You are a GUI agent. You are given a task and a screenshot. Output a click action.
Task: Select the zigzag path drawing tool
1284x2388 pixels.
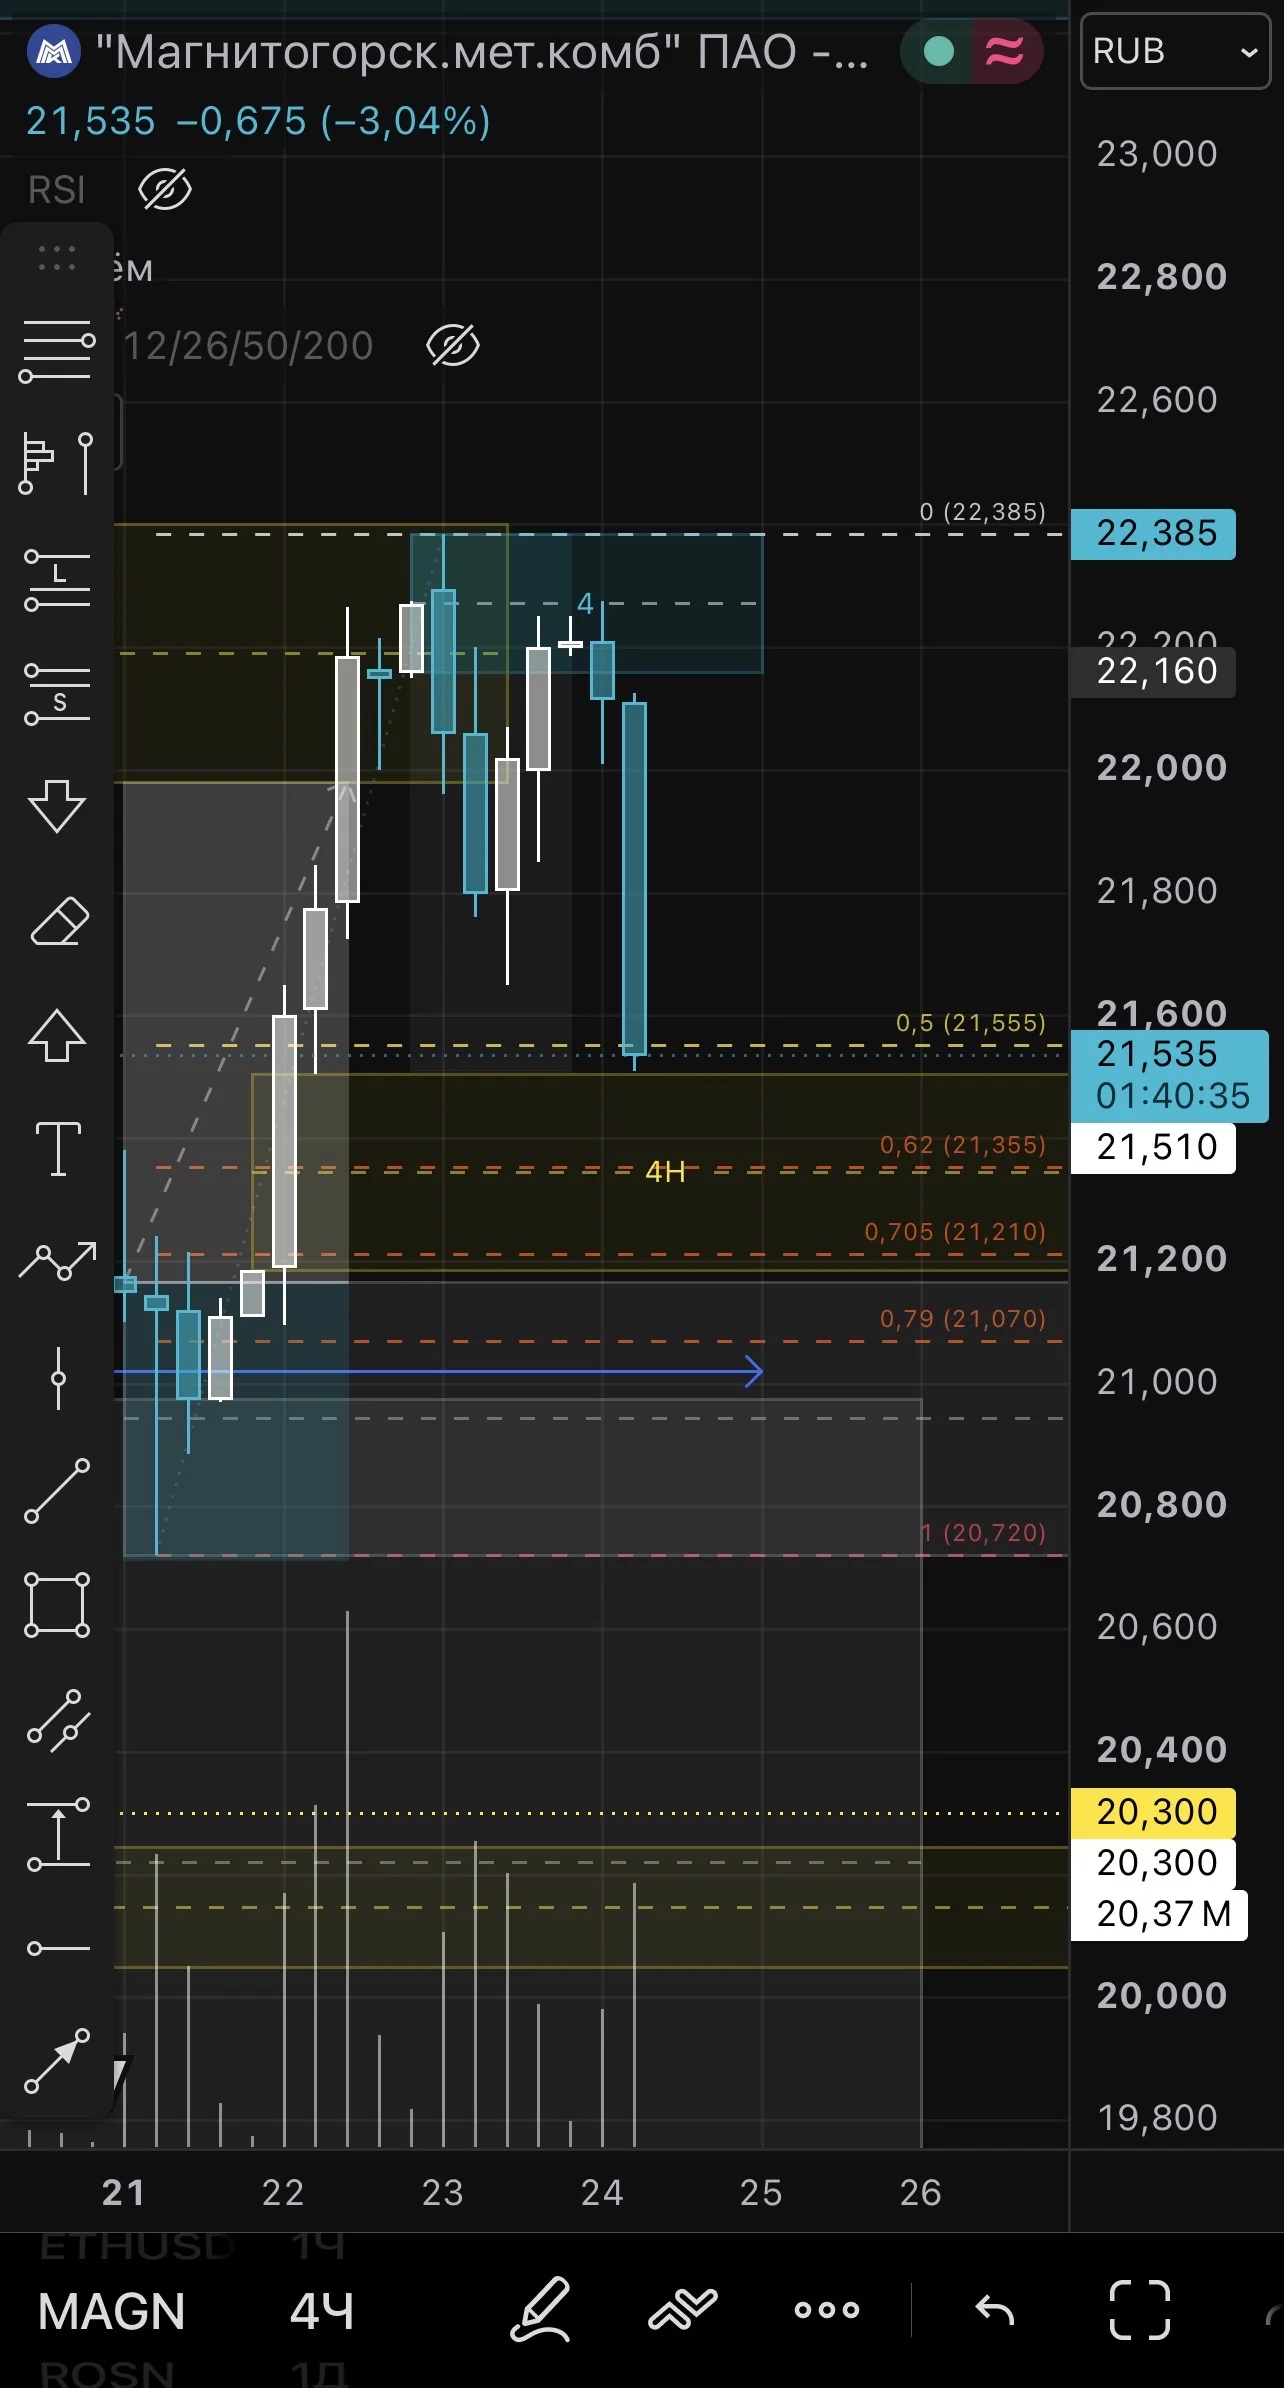58,1261
